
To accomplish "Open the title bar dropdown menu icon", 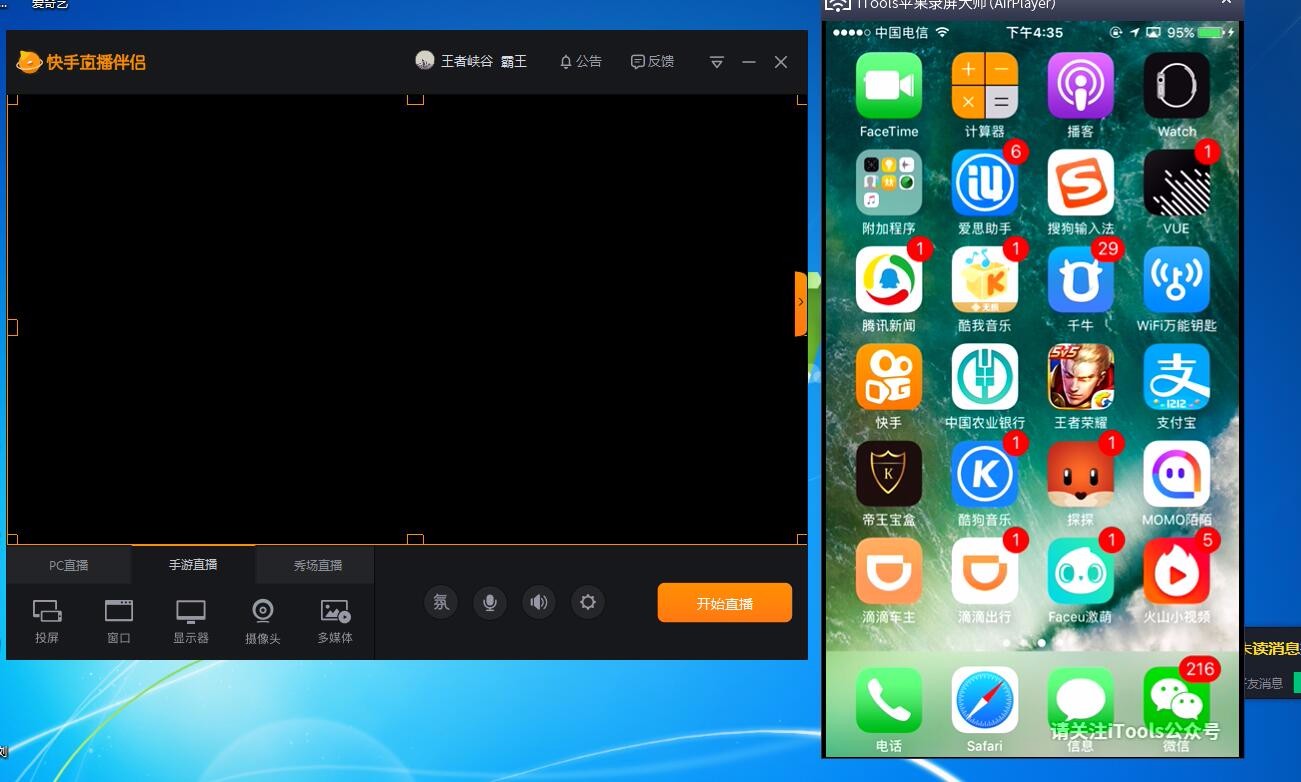I will (717, 62).
